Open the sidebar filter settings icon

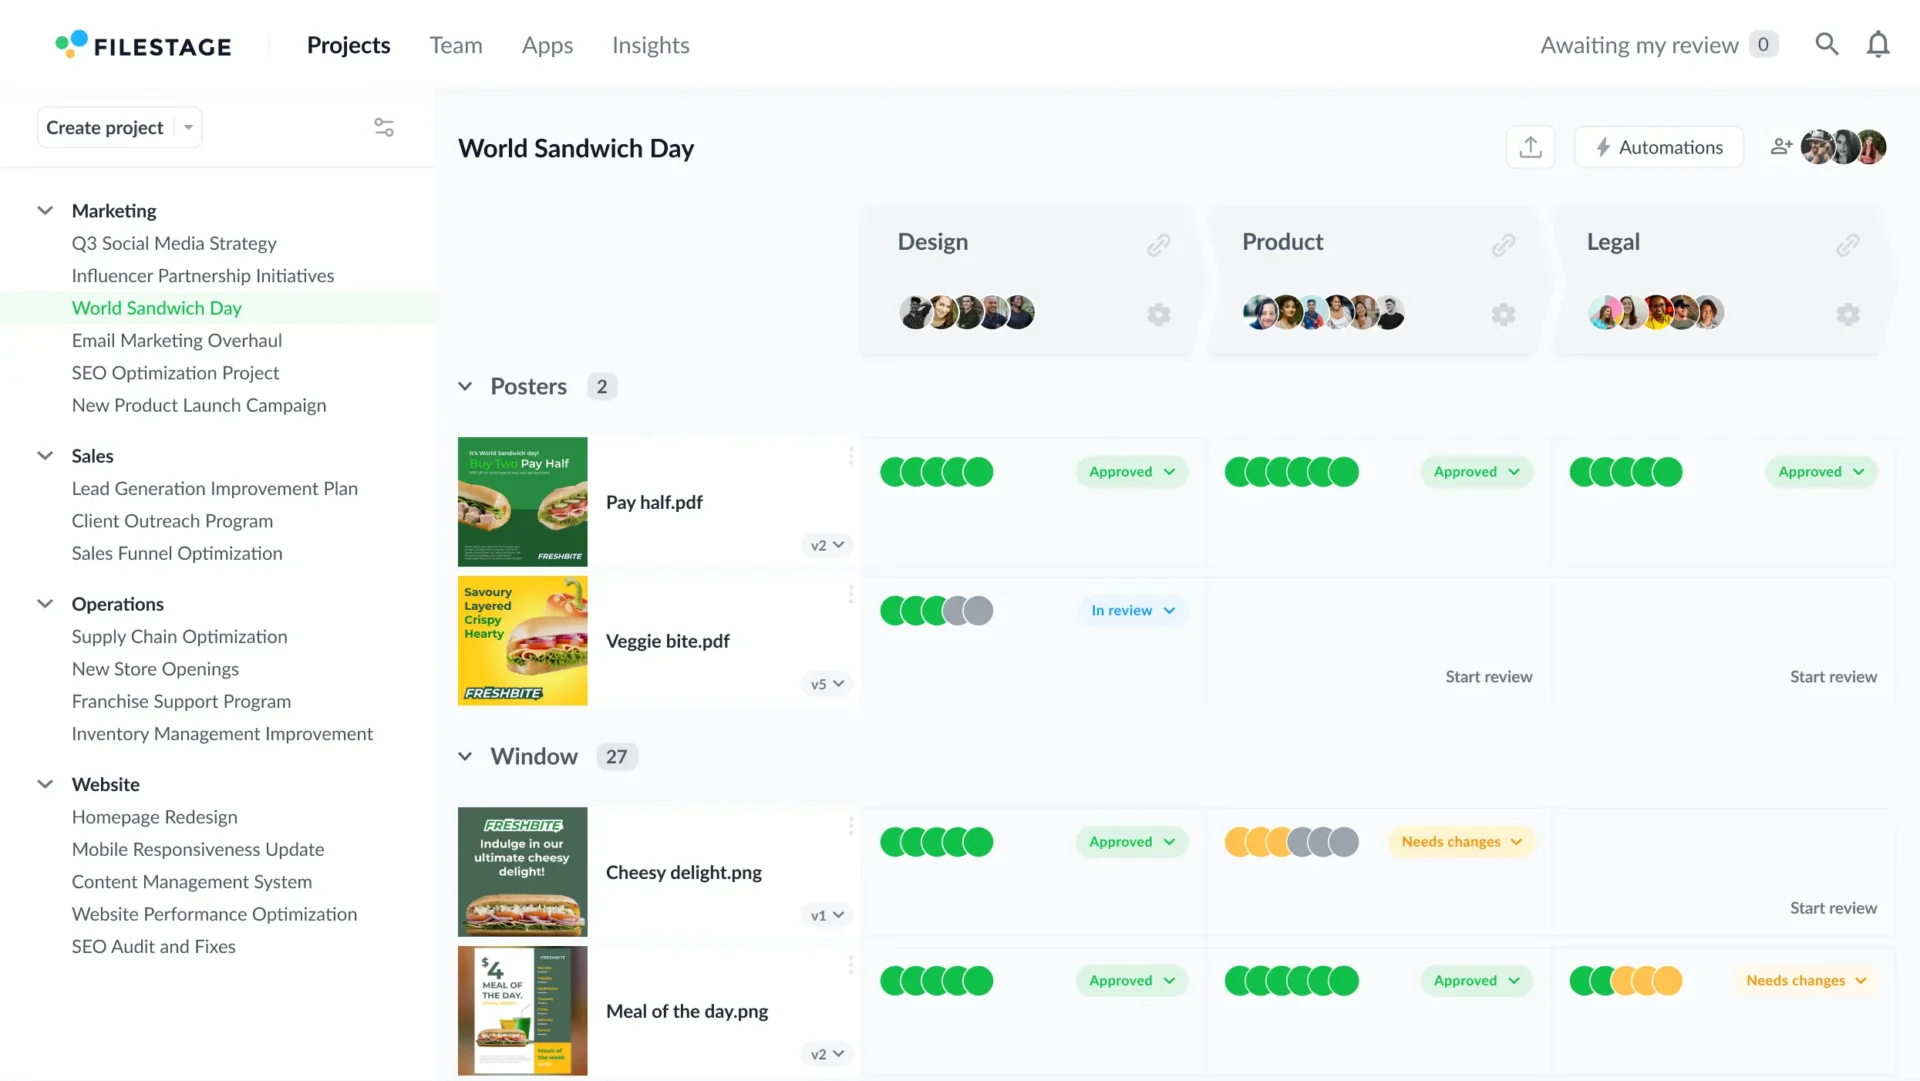point(384,128)
